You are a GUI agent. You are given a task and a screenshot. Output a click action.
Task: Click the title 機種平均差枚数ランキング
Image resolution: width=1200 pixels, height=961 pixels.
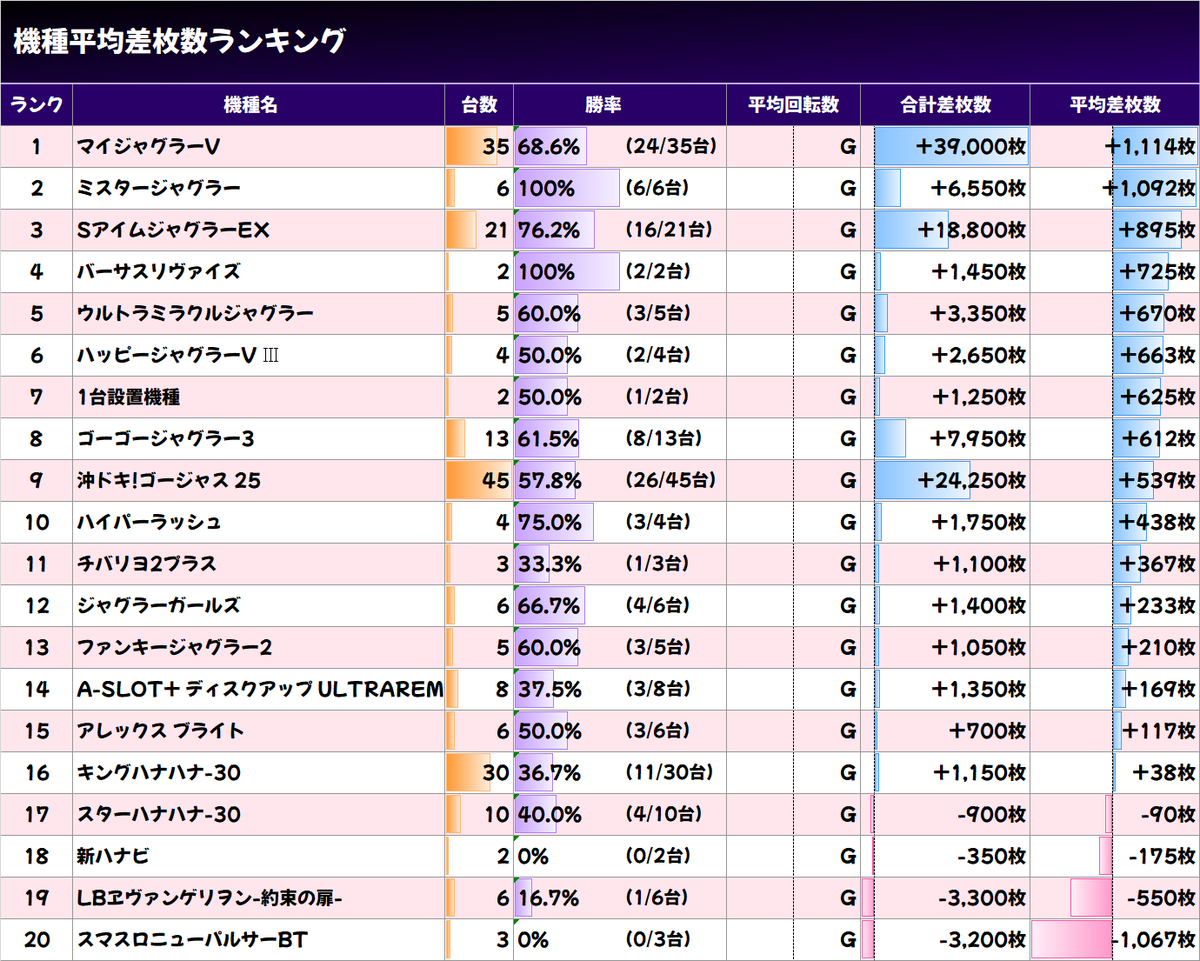click(180, 41)
